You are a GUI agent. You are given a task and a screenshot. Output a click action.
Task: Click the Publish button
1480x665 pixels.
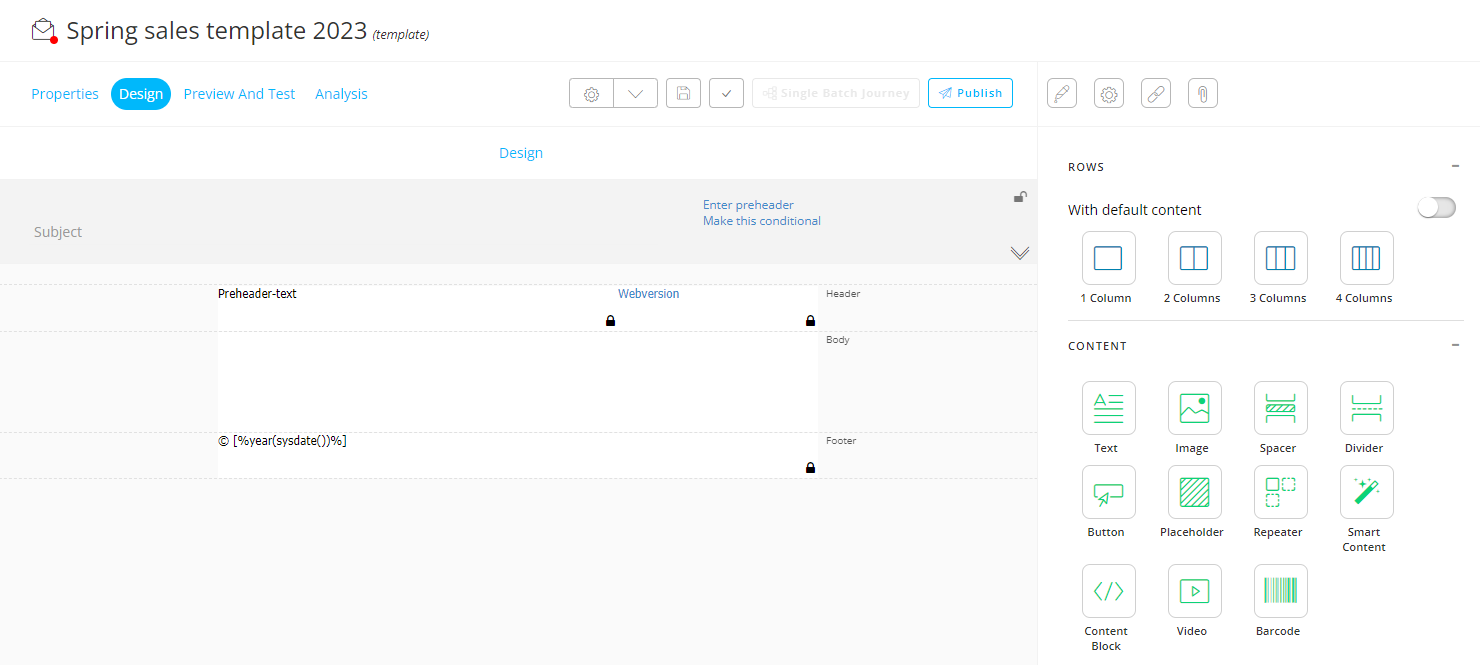point(970,93)
